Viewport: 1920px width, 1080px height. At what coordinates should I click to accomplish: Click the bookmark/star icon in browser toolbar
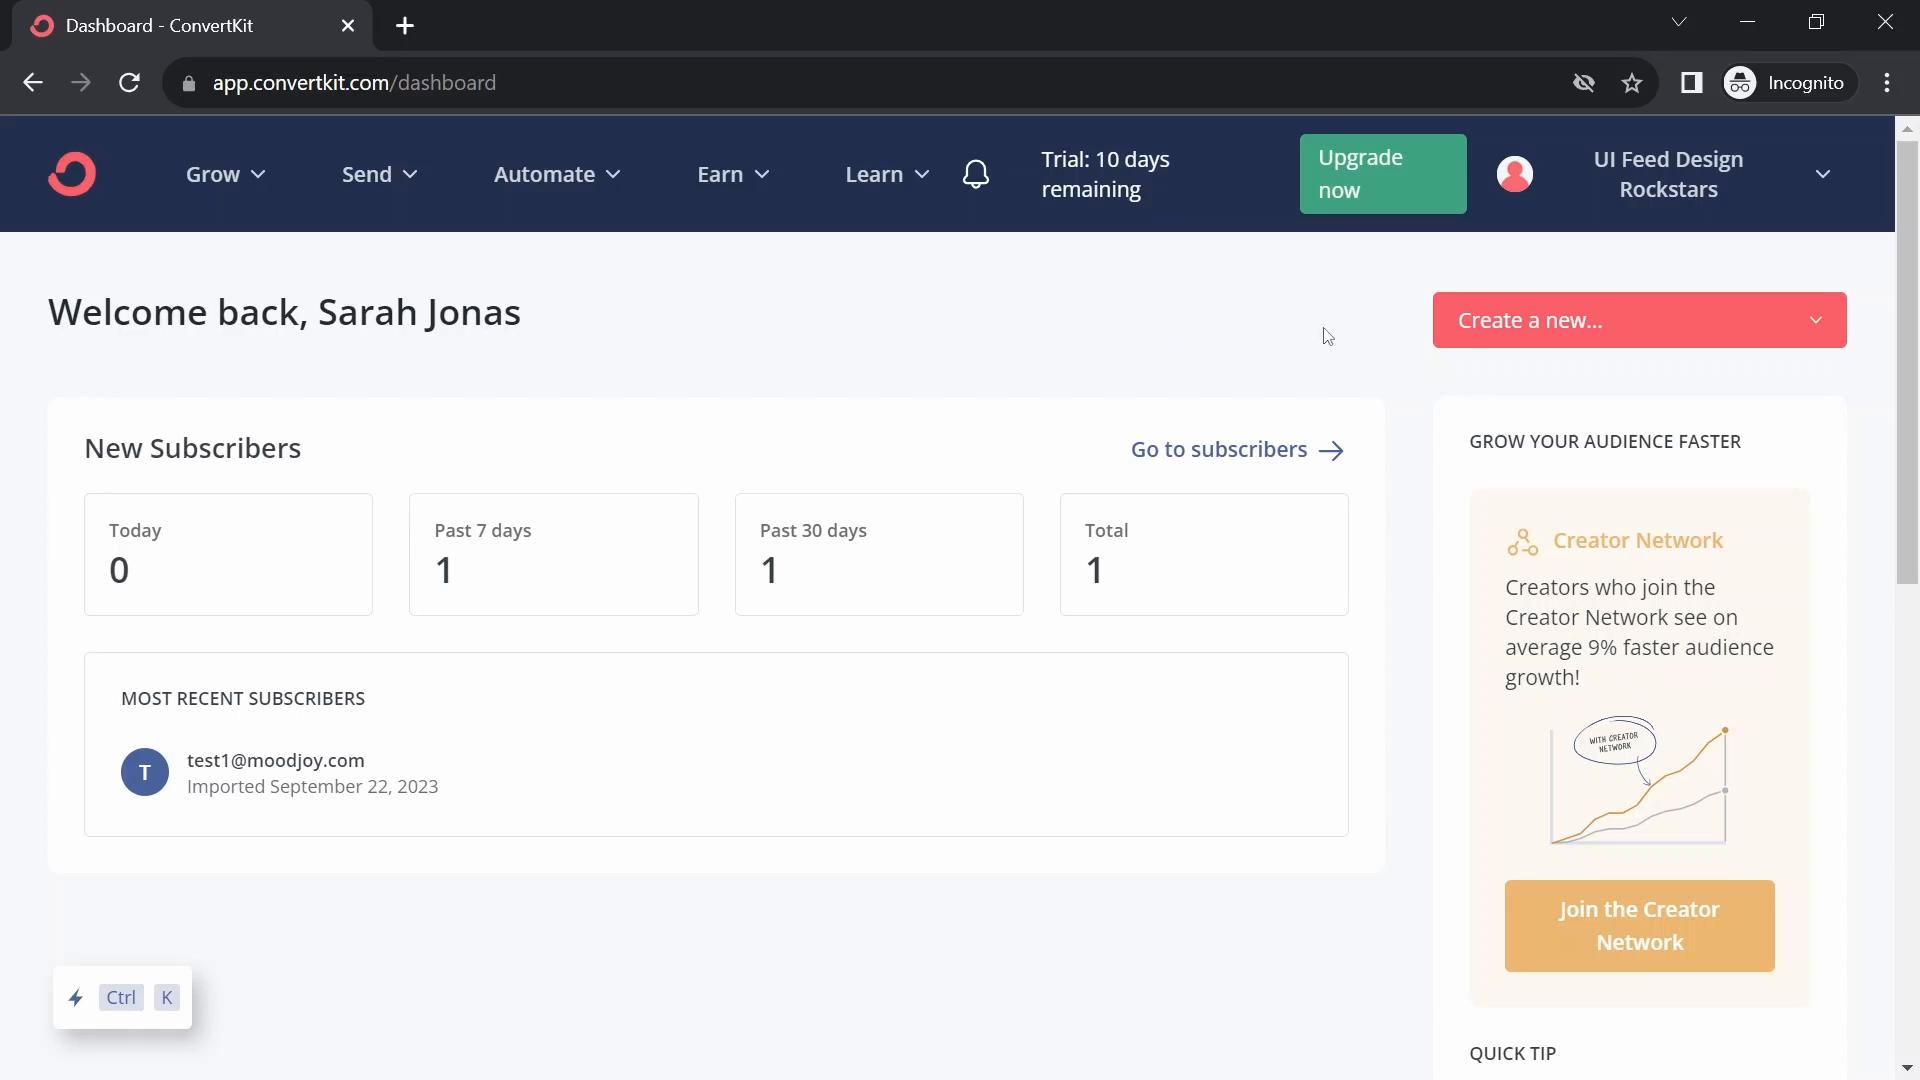pos(1631,82)
